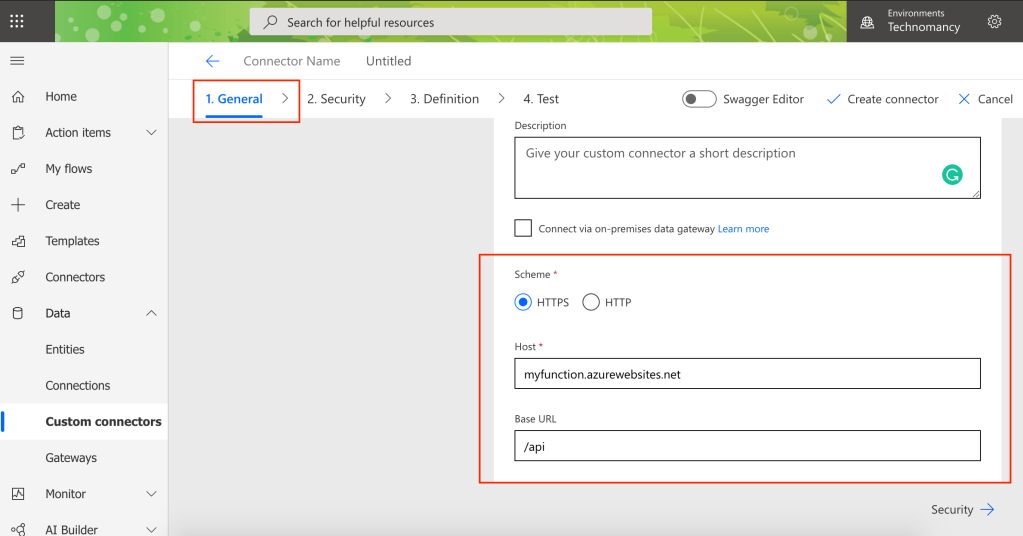Check Connect via on-premises data gateway
This screenshot has height=536, width=1023.
[x=523, y=228]
